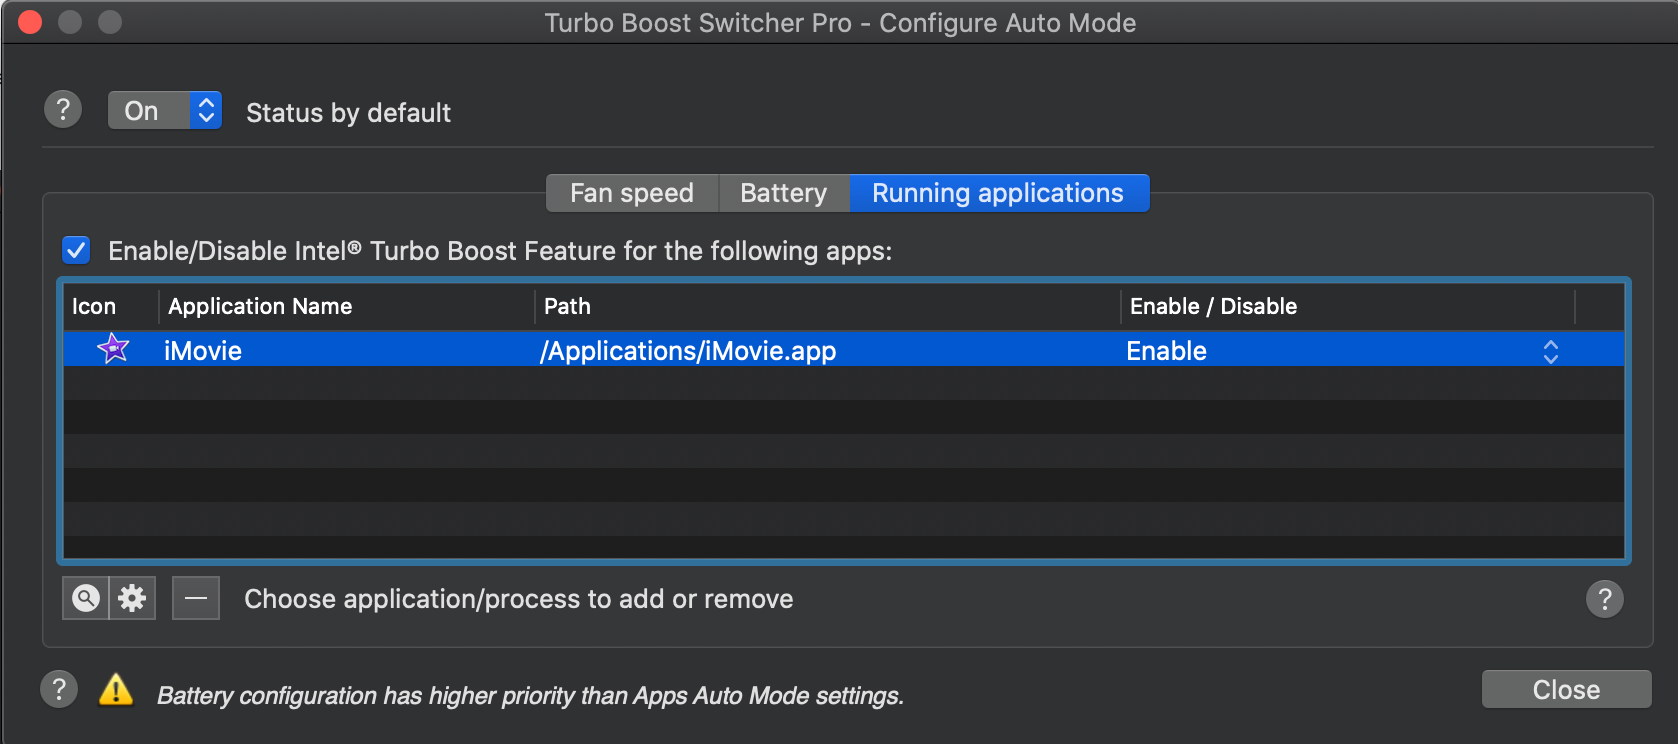Switch to the Battery tab
The image size is (1678, 744).
784,193
